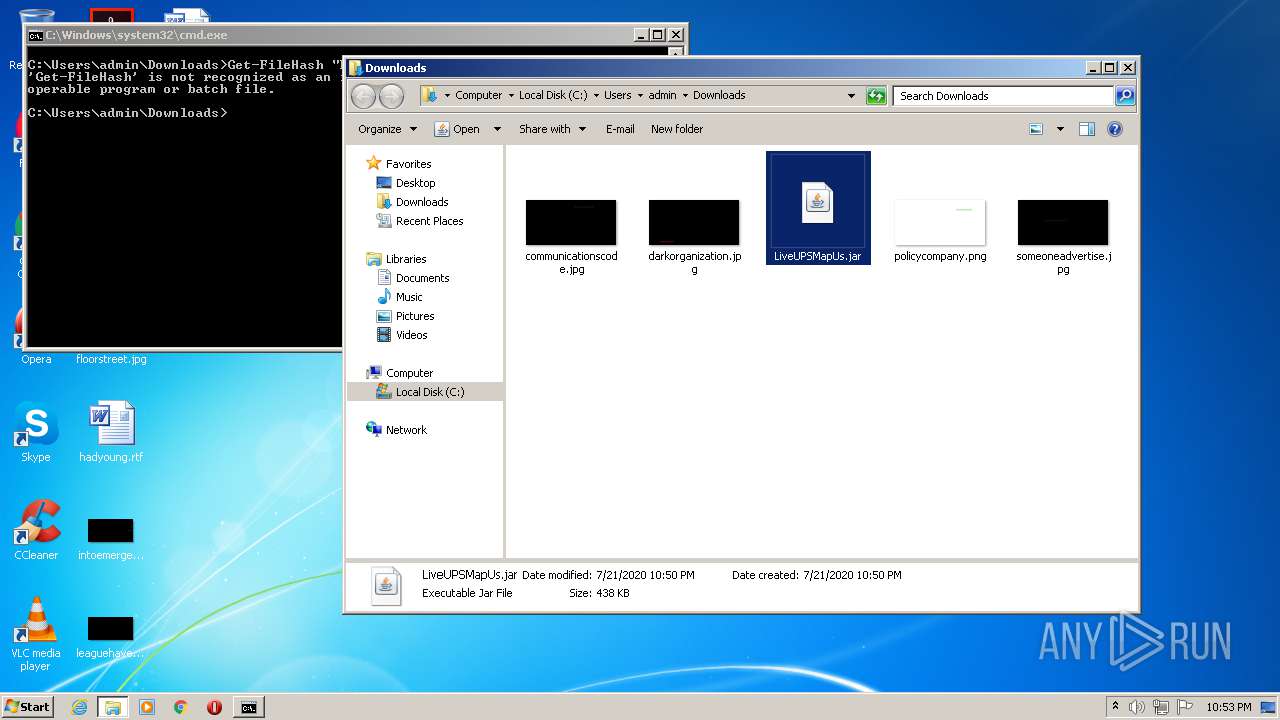Viewport: 1280px width, 720px height.
Task: Click the Start button
Action: click(x=28, y=707)
